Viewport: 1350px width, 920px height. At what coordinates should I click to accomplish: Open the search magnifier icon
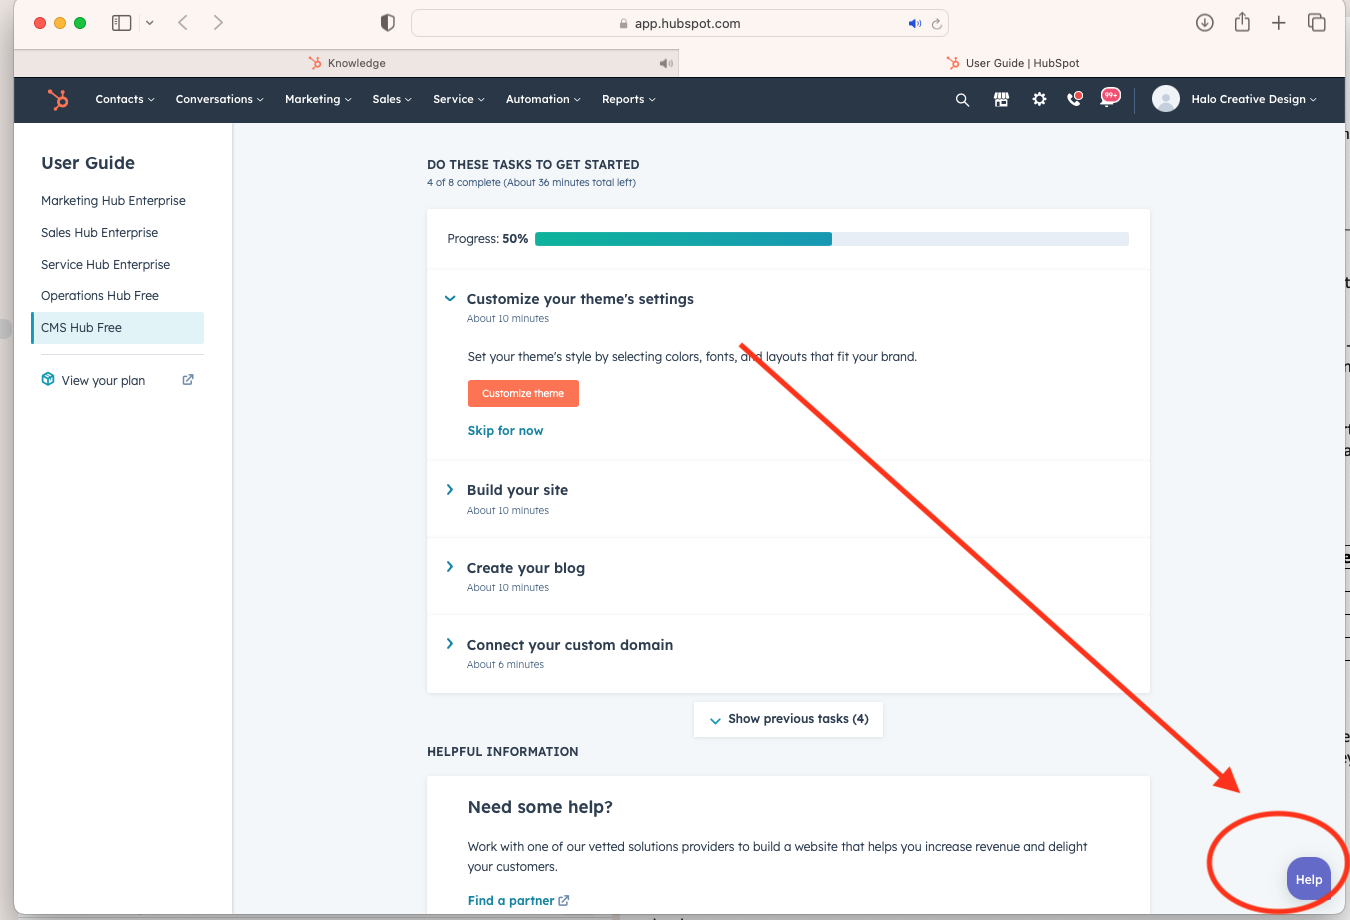(x=962, y=100)
